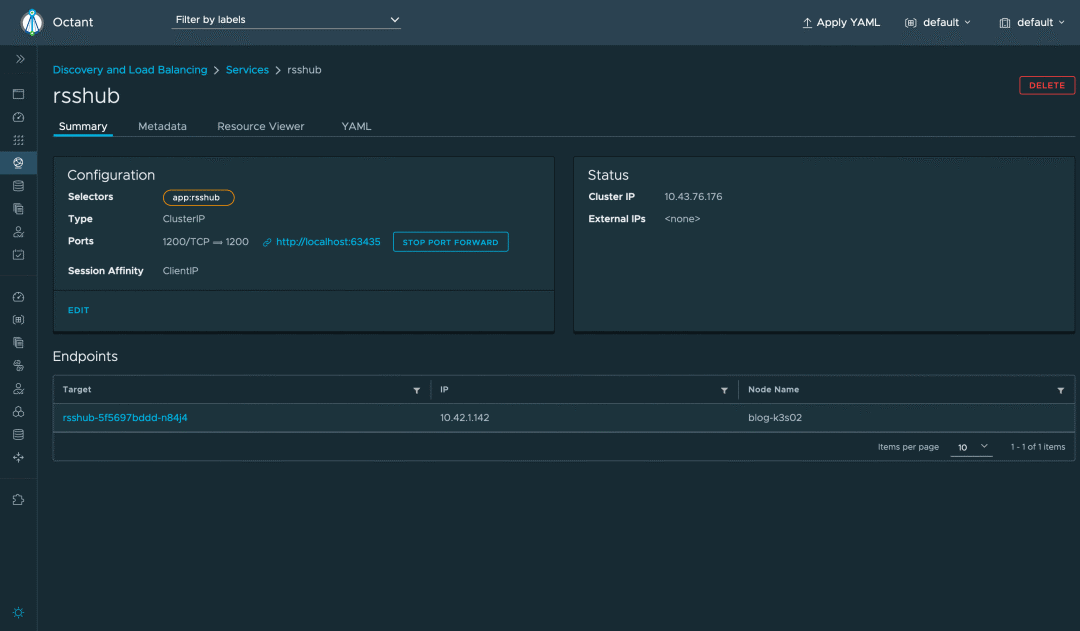
Task: Open Namespace Overview gauge icon in upper sidebar group
Action: click(19, 117)
